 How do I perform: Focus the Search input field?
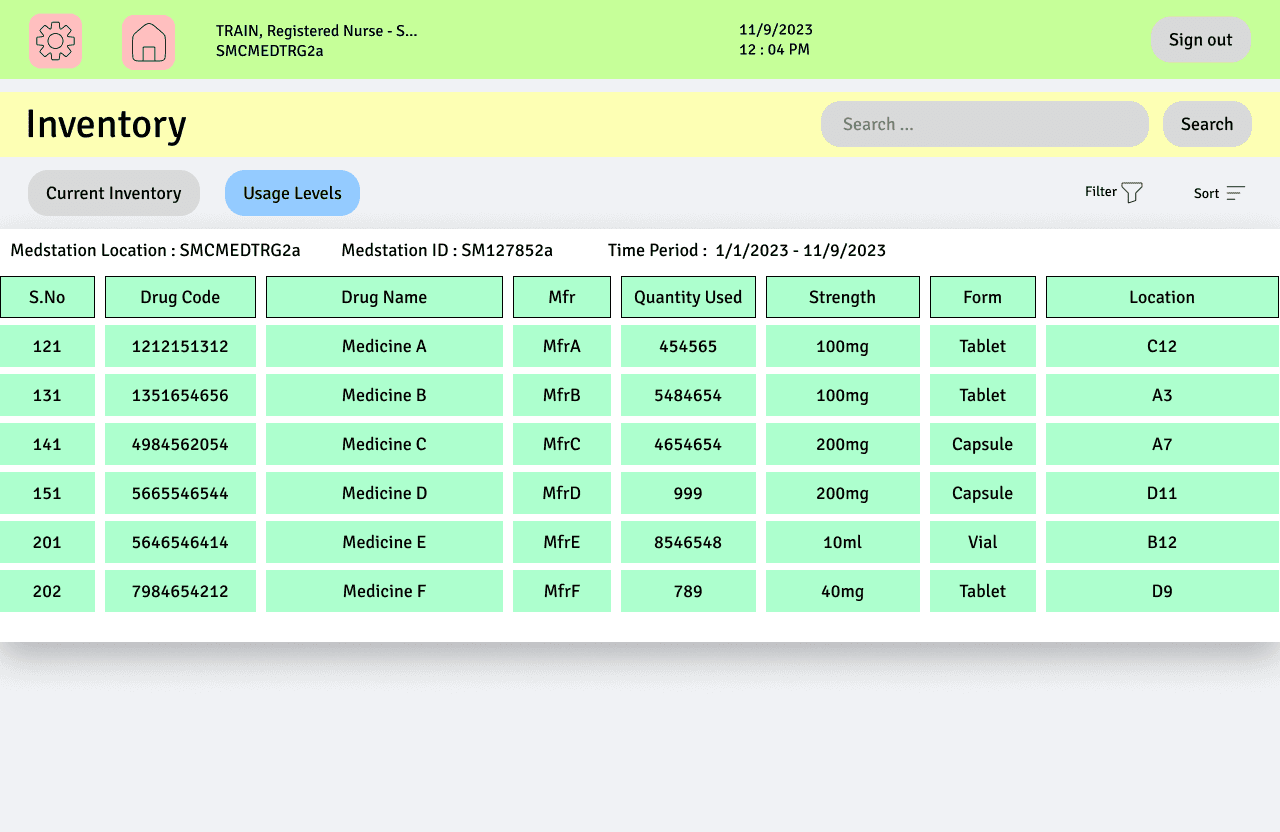click(985, 124)
